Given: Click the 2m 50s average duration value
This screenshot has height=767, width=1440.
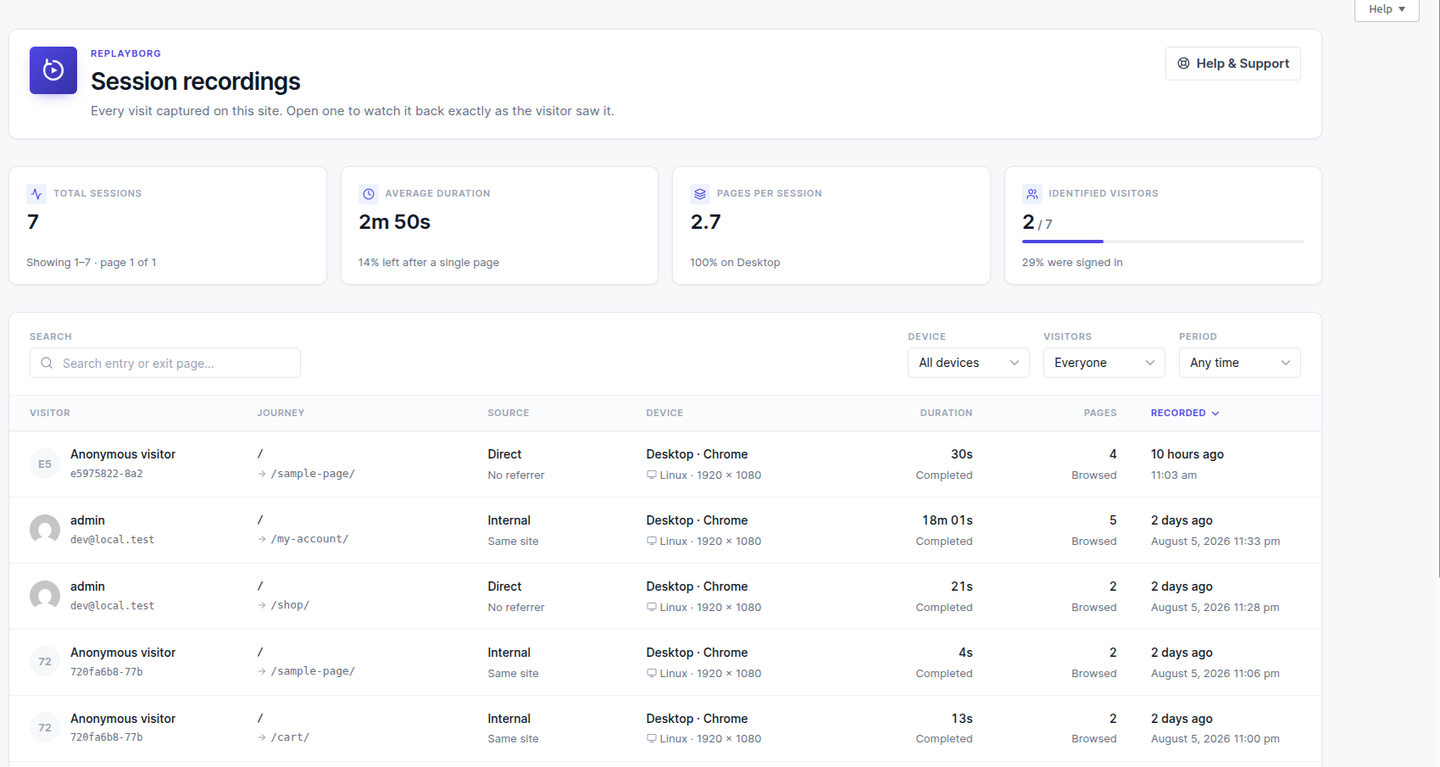Looking at the screenshot, I should click(394, 222).
